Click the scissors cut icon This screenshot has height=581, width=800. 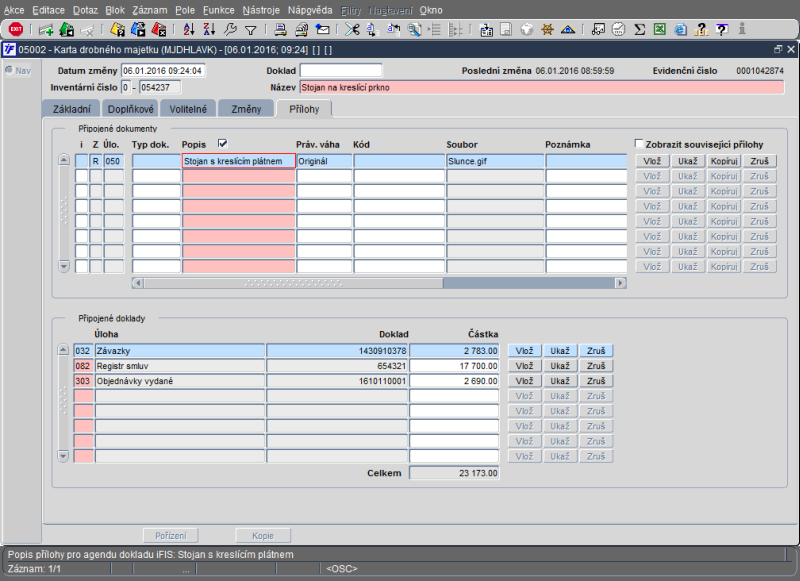pyautogui.click(x=352, y=30)
